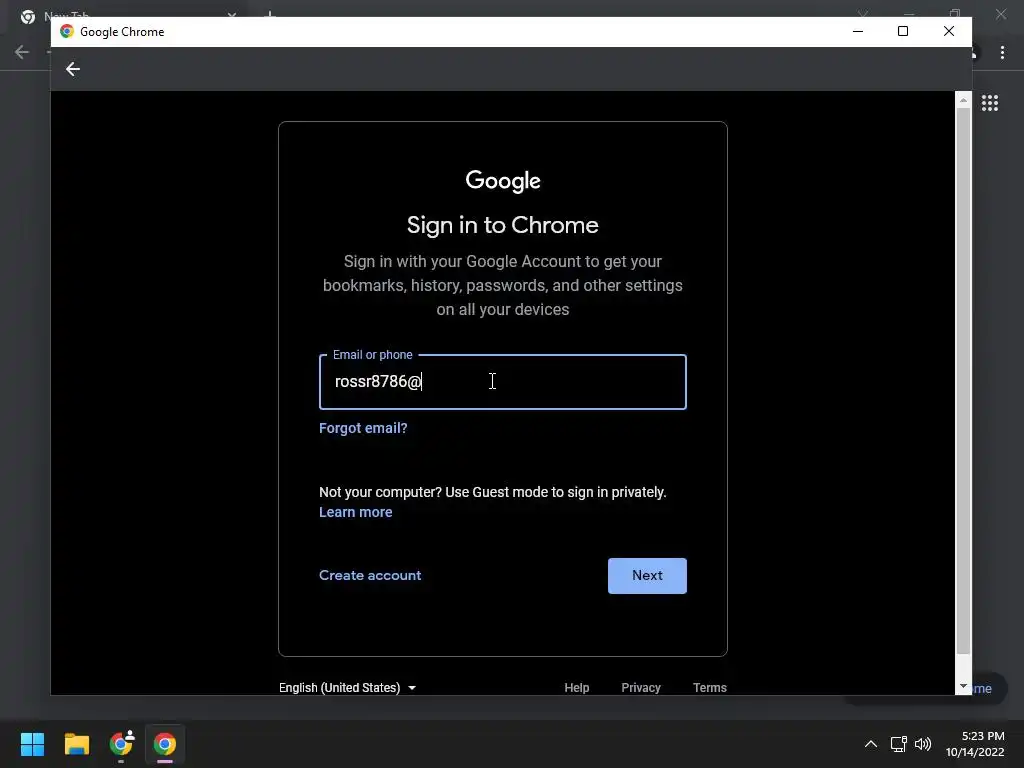1024x768 pixels.
Task: Open the volume control tray icon
Action: (x=923, y=744)
